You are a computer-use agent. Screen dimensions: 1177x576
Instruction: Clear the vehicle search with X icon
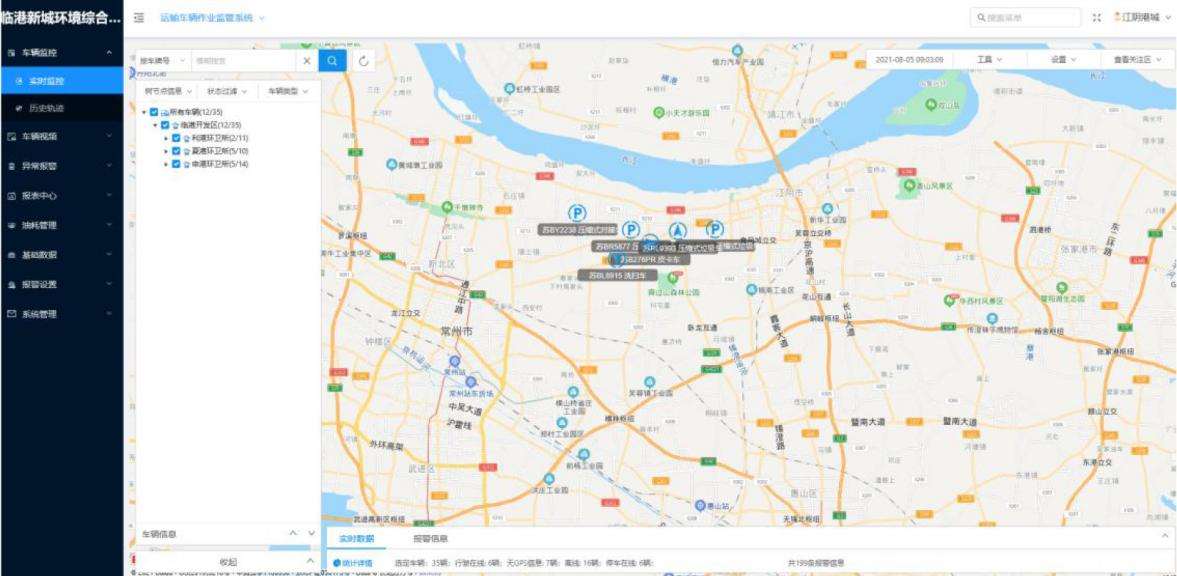pos(307,61)
